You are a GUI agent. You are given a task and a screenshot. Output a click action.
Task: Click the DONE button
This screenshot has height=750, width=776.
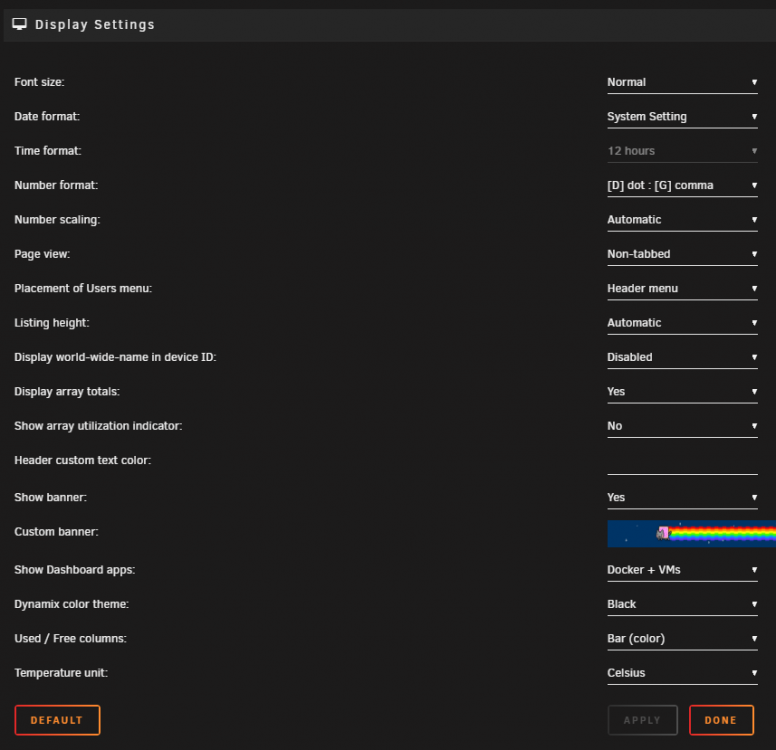point(721,720)
